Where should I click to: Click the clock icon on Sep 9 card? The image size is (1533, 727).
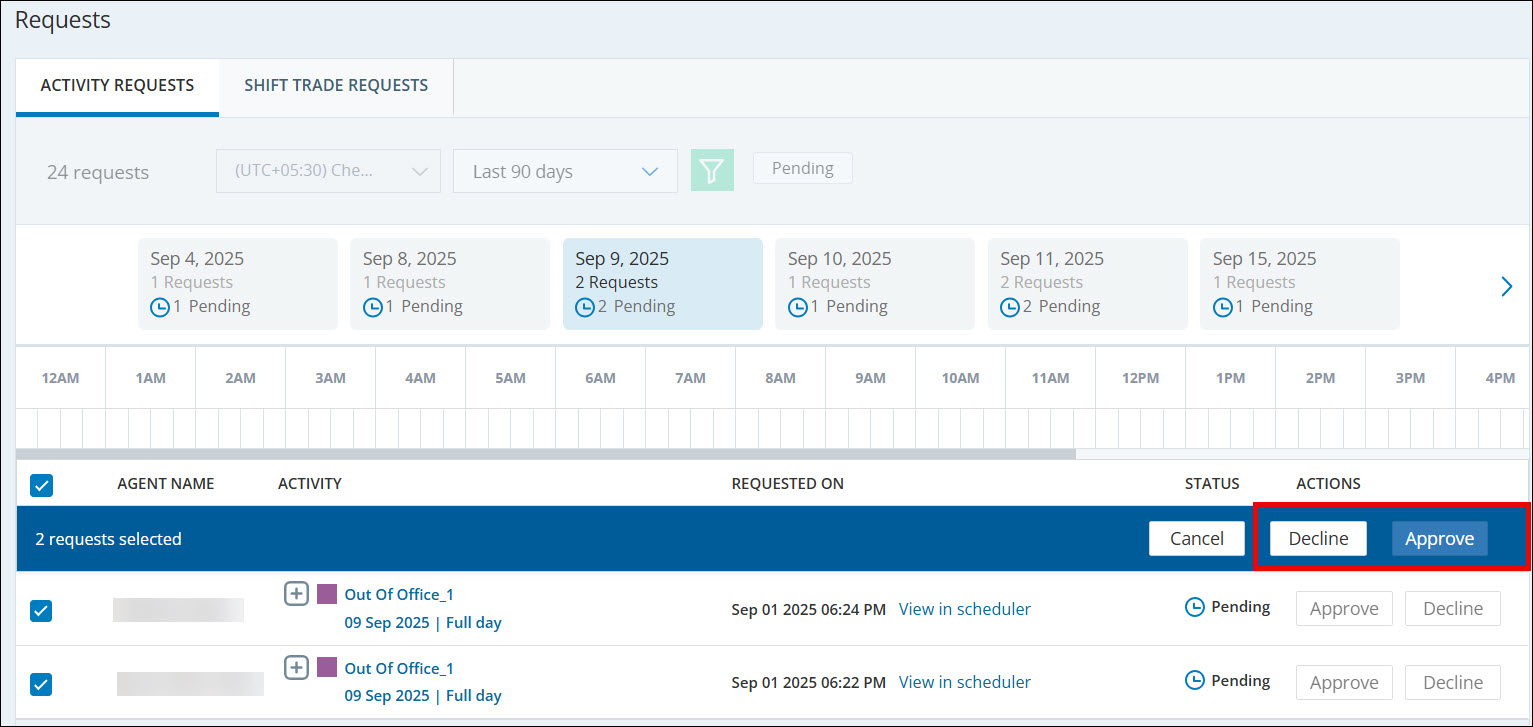coord(585,307)
